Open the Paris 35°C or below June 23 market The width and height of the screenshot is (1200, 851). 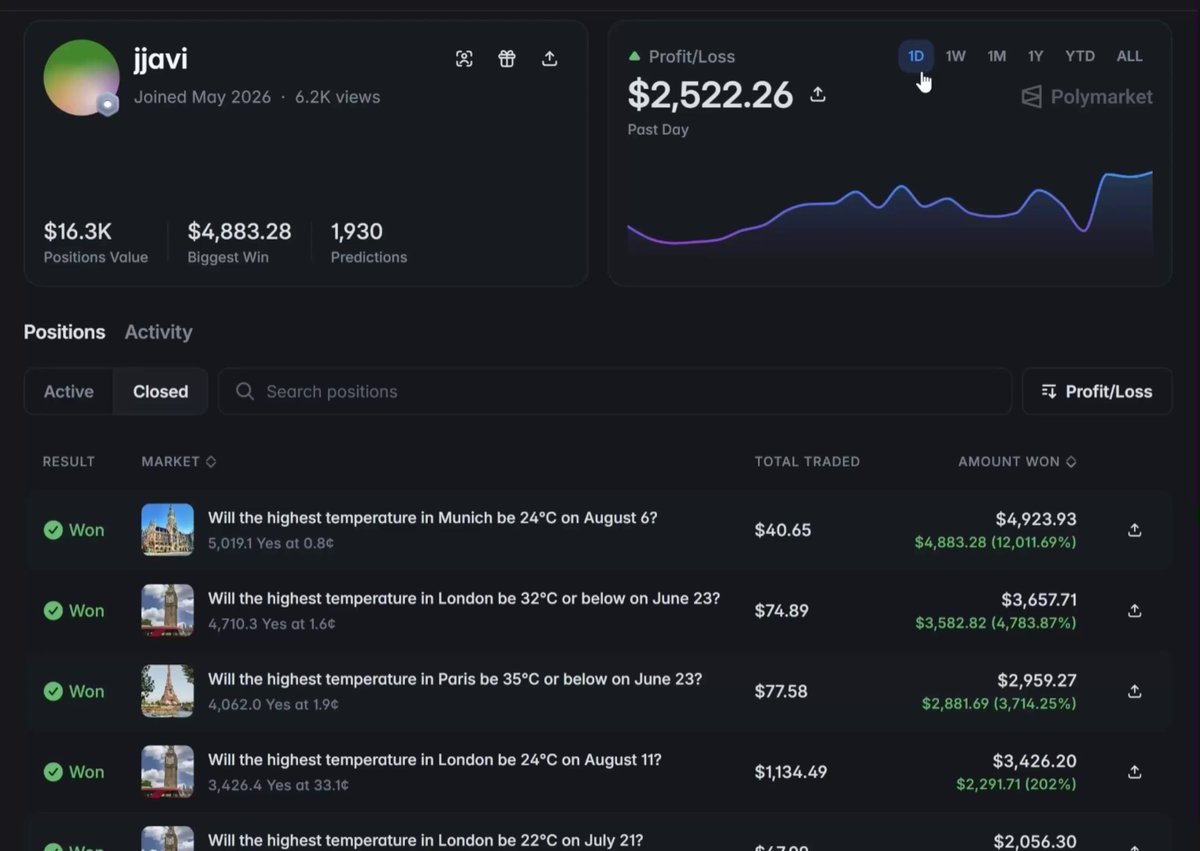[x=455, y=679]
